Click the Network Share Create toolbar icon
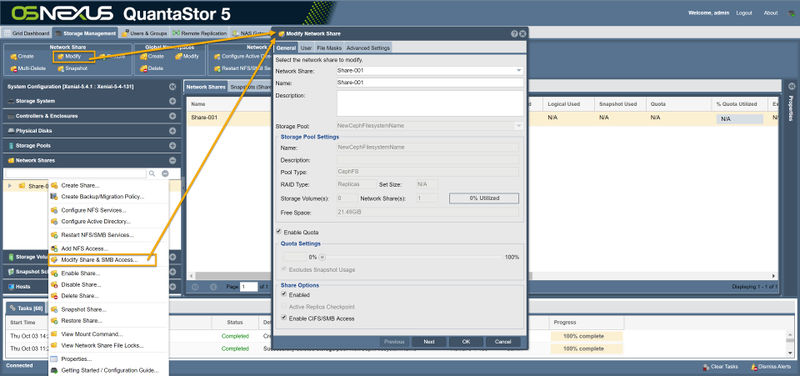 click(13, 57)
